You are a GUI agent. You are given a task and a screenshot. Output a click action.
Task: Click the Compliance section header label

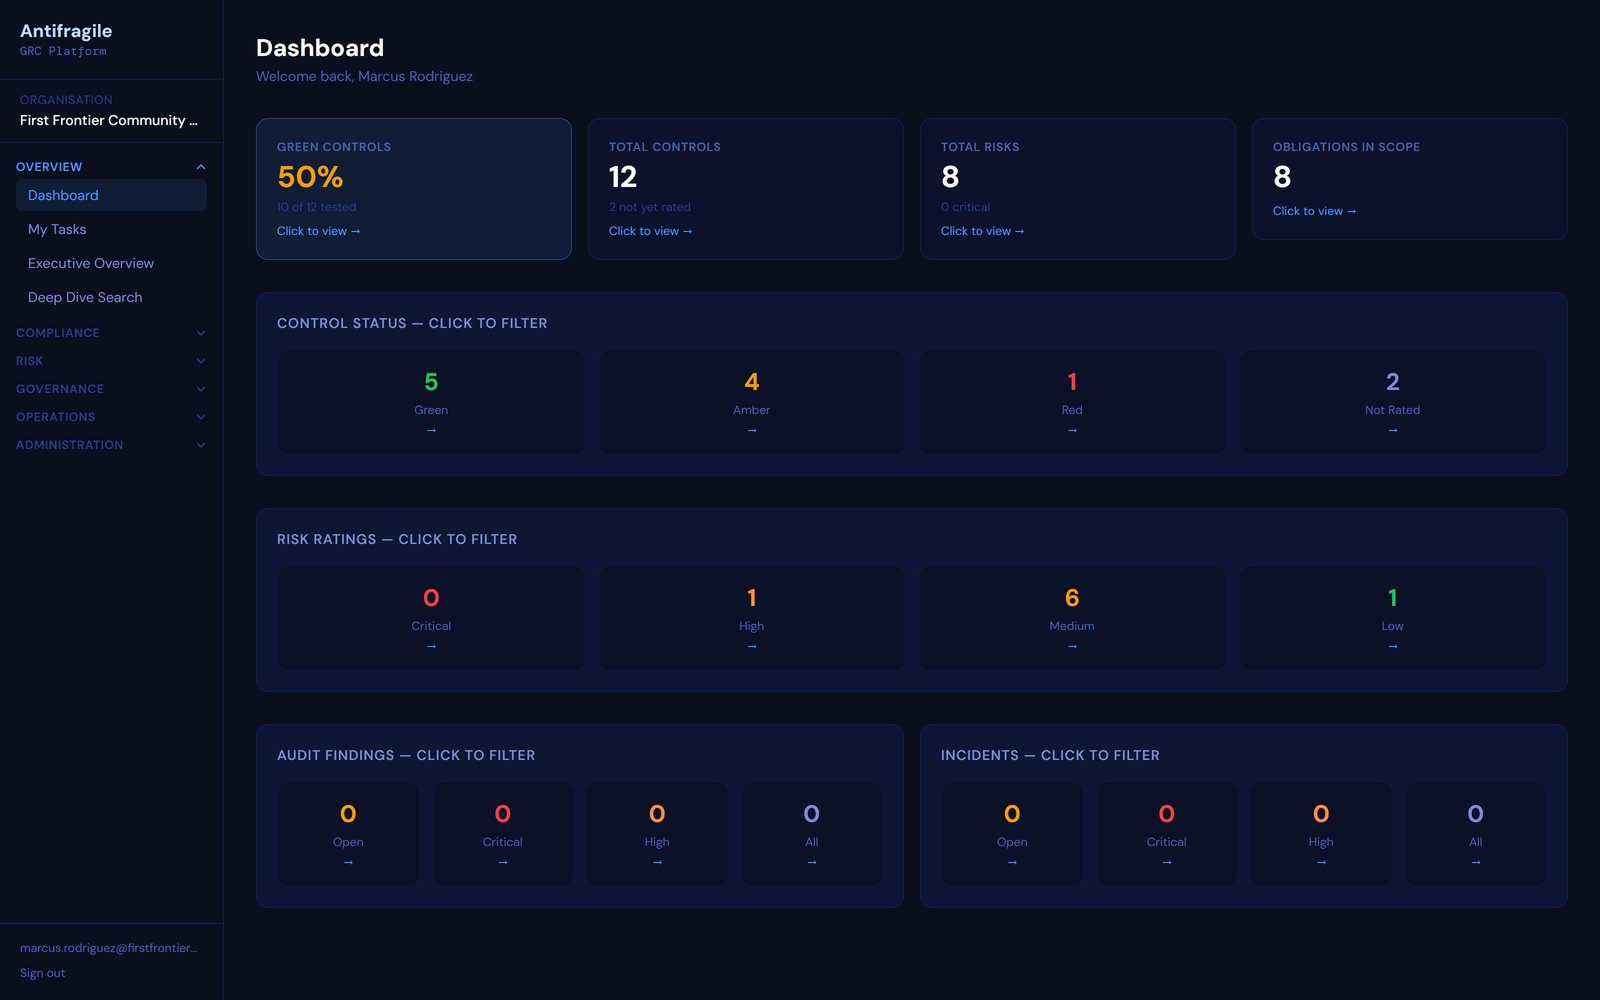pos(58,333)
